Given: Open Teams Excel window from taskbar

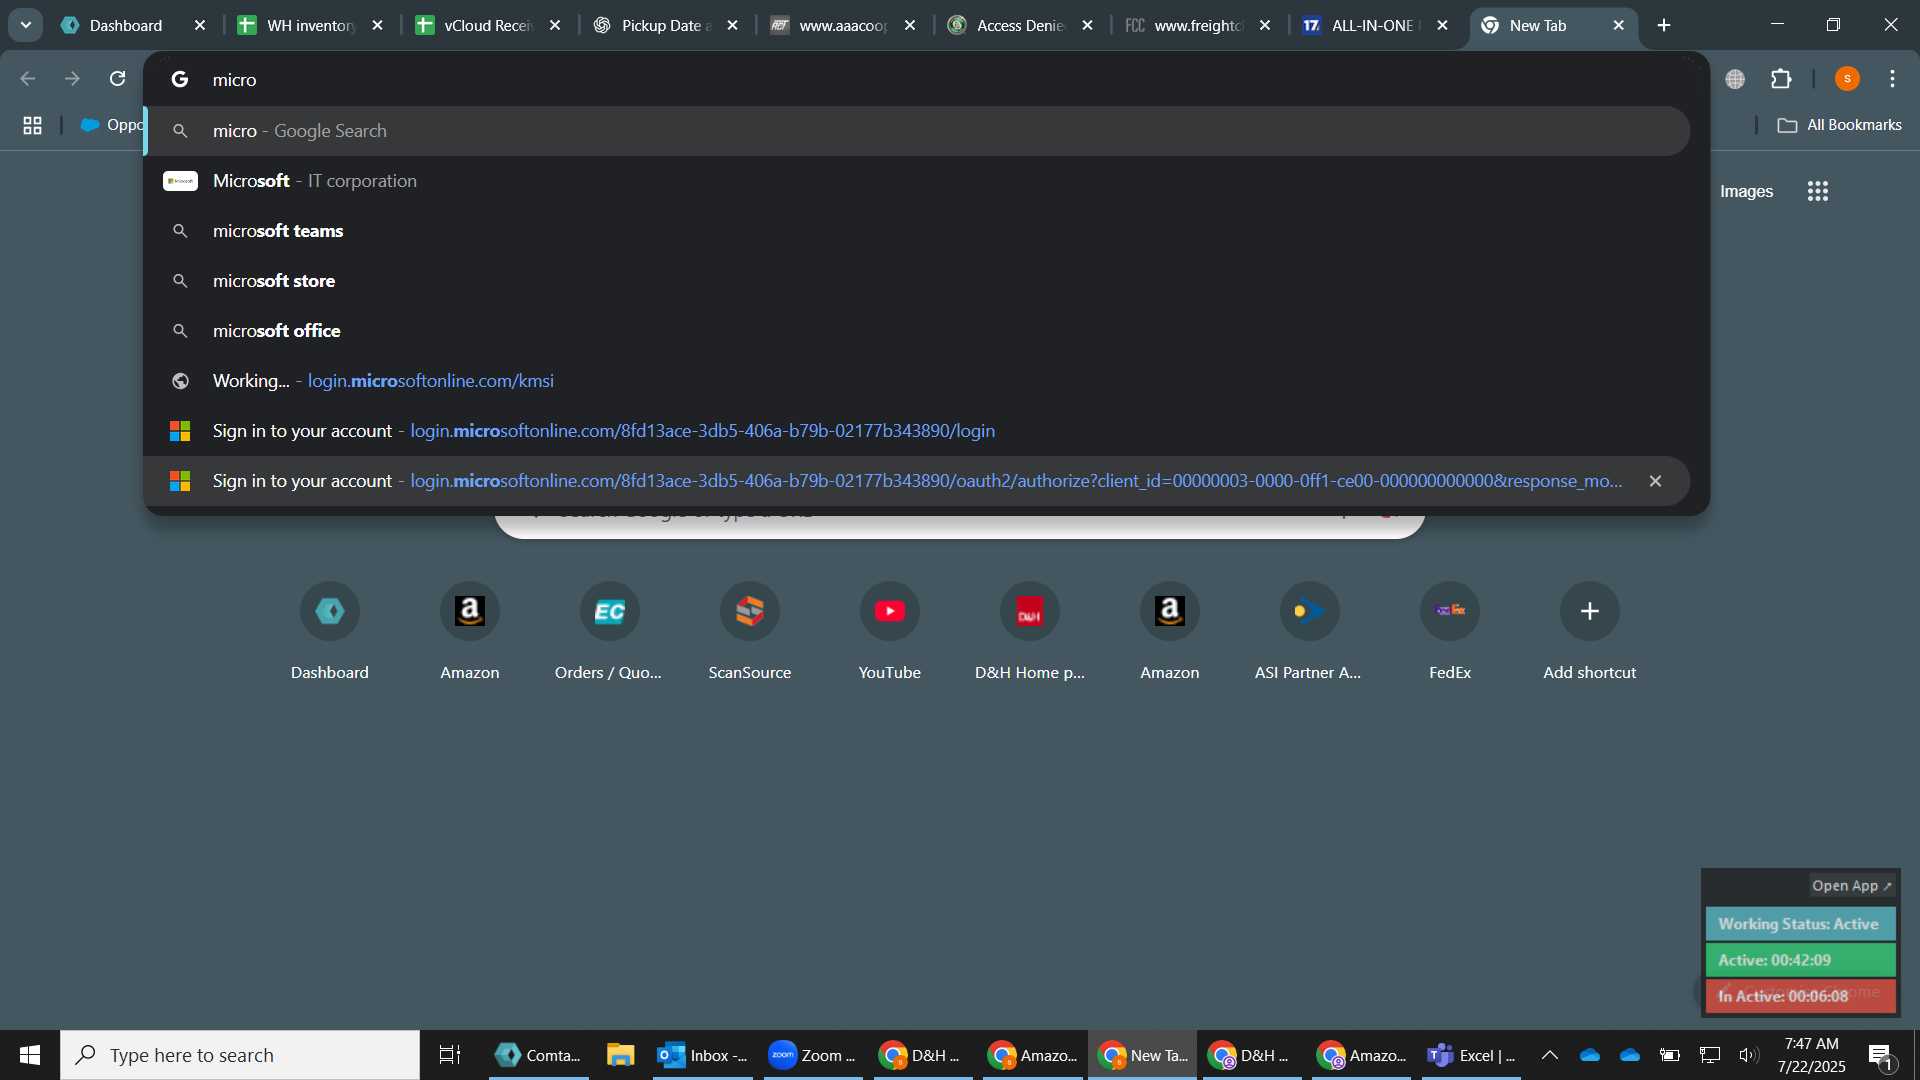Looking at the screenshot, I should pos(1471,1055).
